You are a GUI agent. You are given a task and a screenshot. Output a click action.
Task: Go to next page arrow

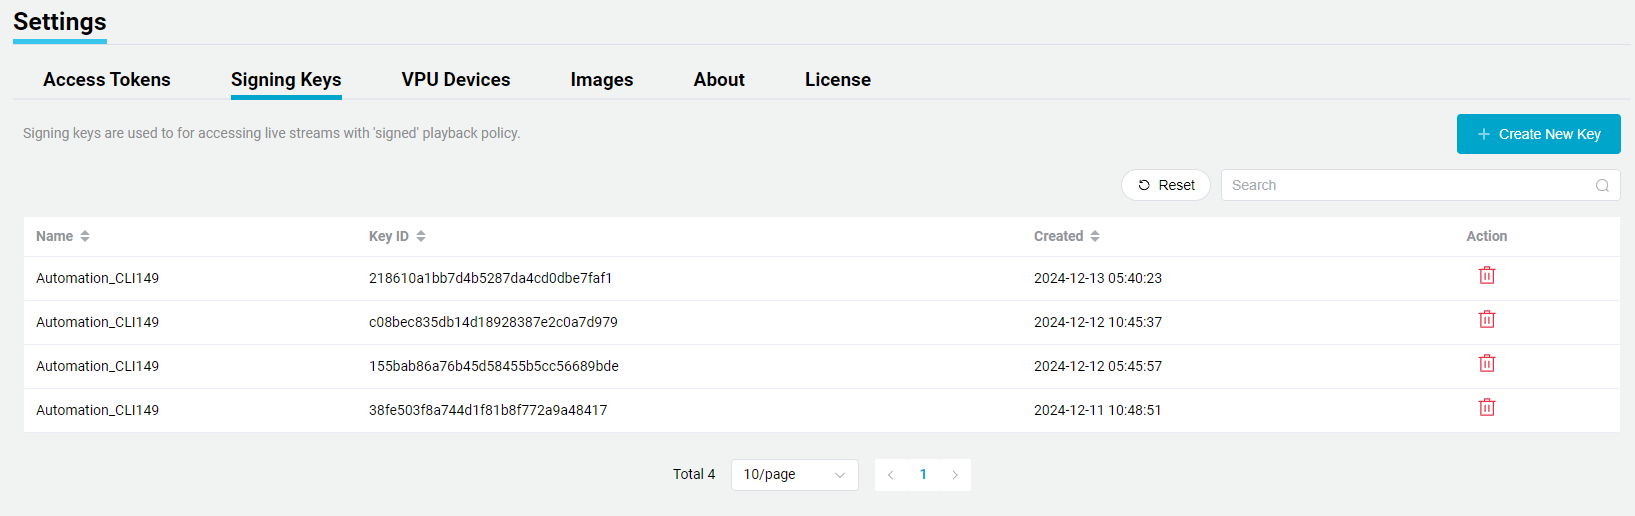[x=955, y=475]
